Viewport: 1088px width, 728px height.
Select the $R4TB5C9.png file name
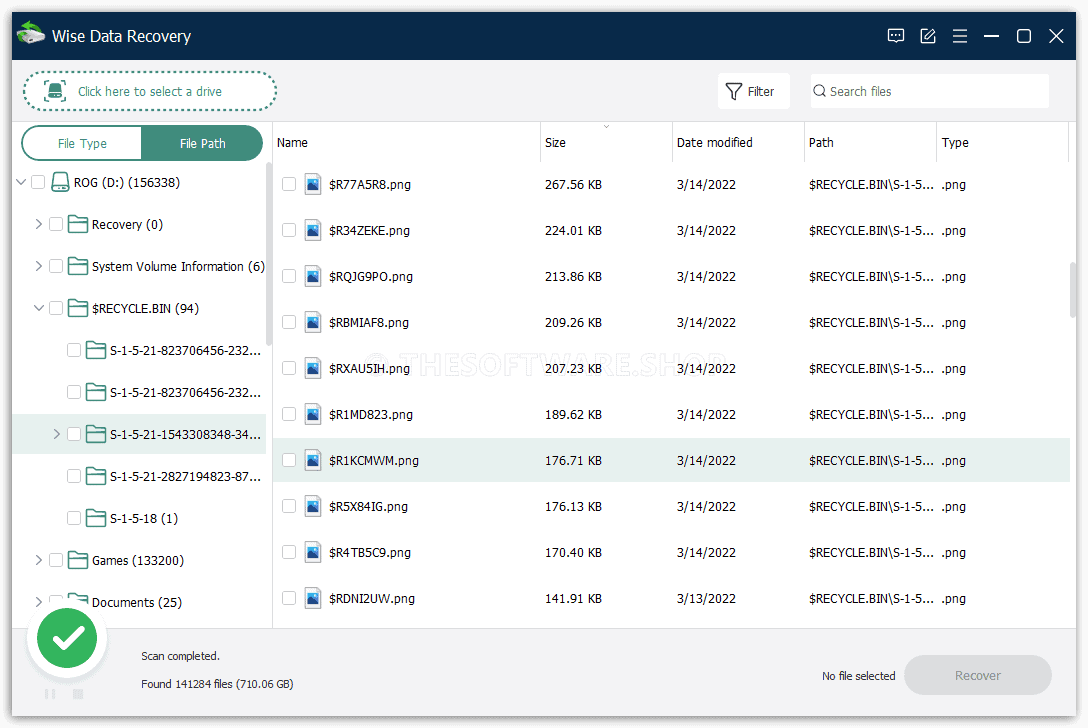(370, 552)
